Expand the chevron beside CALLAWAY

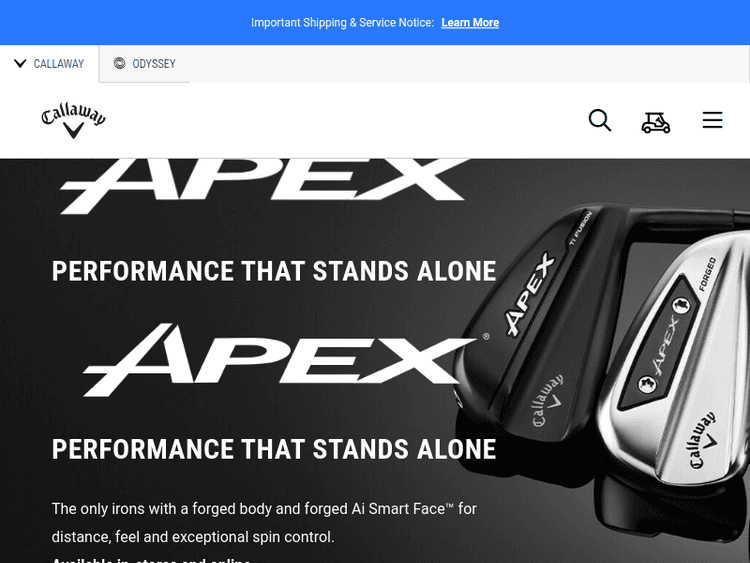click(x=20, y=63)
